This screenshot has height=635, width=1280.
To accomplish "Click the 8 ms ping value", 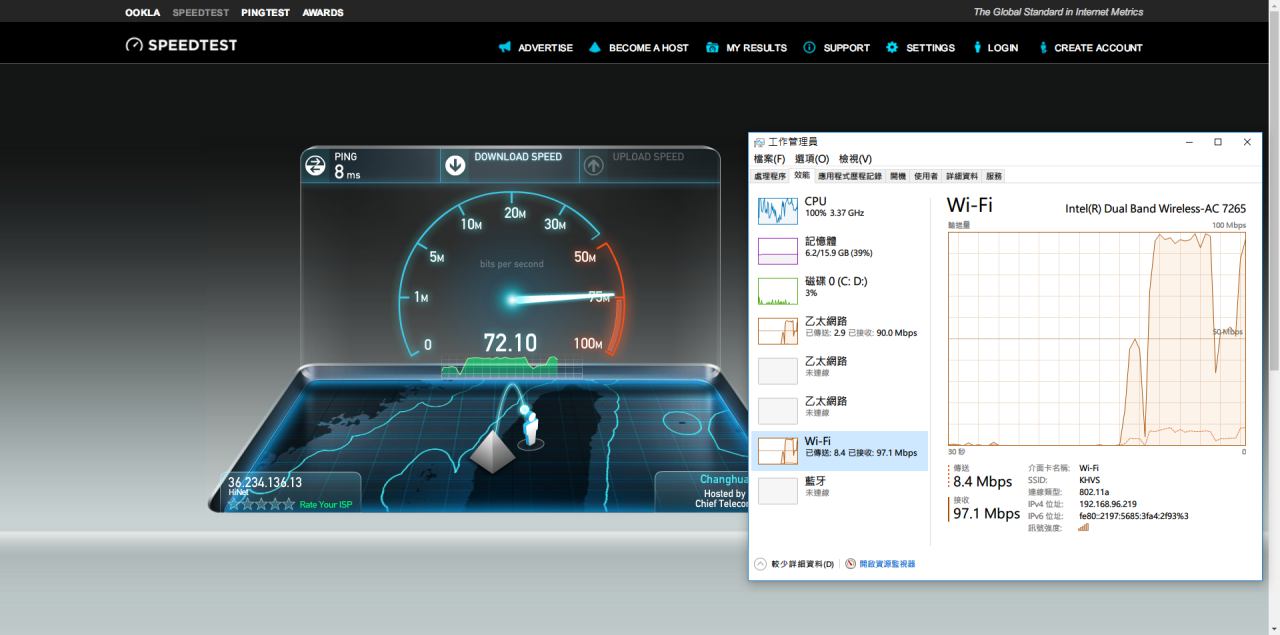I will [x=347, y=172].
